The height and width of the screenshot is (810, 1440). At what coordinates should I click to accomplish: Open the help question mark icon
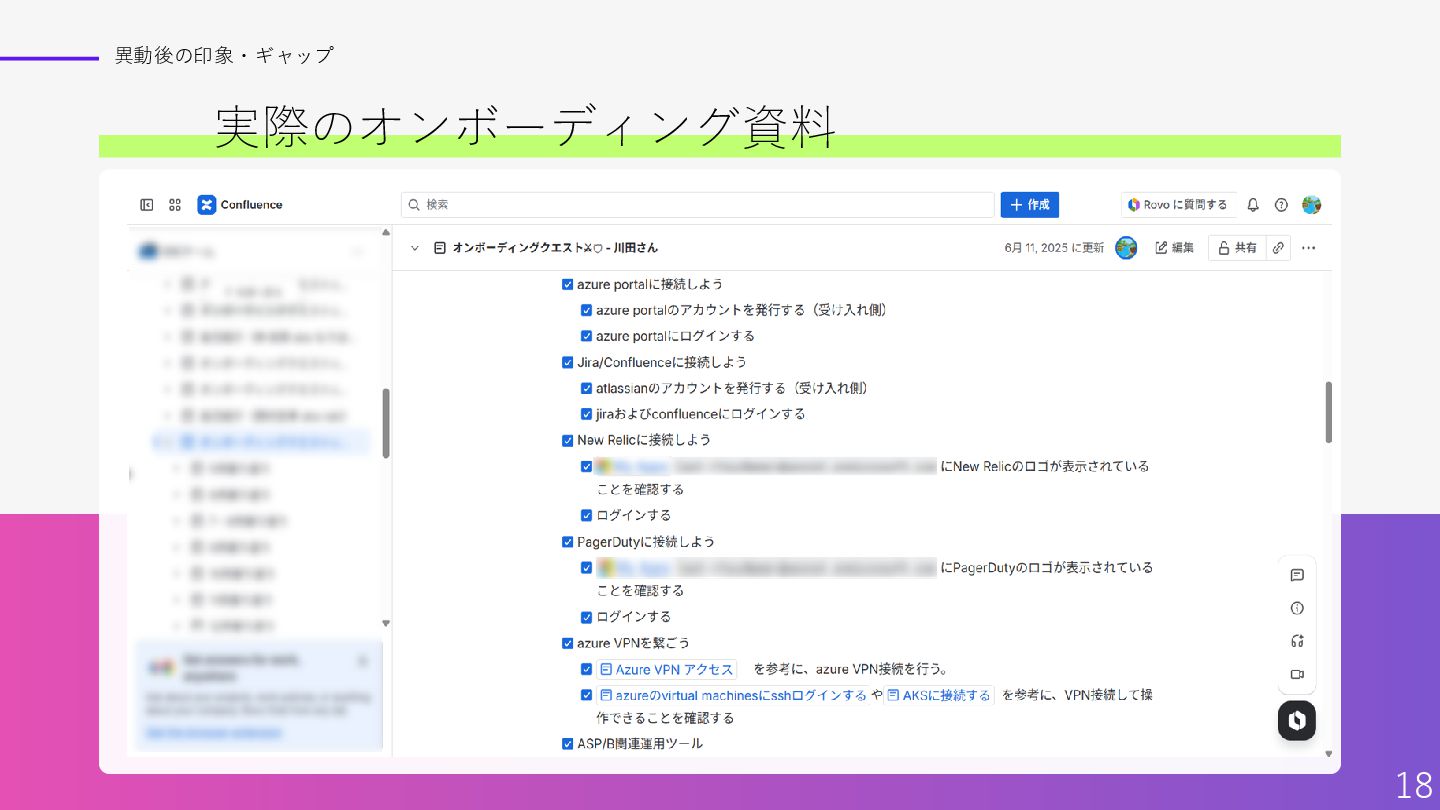point(1281,205)
